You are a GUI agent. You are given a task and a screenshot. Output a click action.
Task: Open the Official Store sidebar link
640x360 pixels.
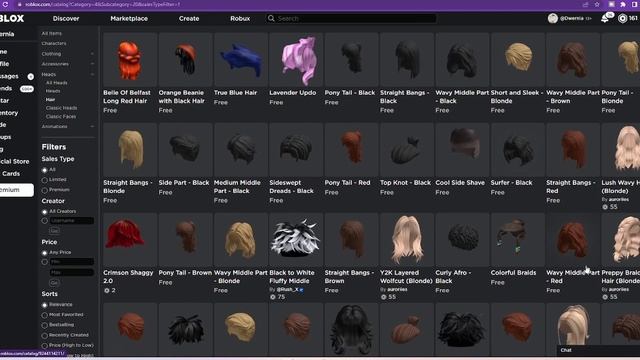click(15, 161)
